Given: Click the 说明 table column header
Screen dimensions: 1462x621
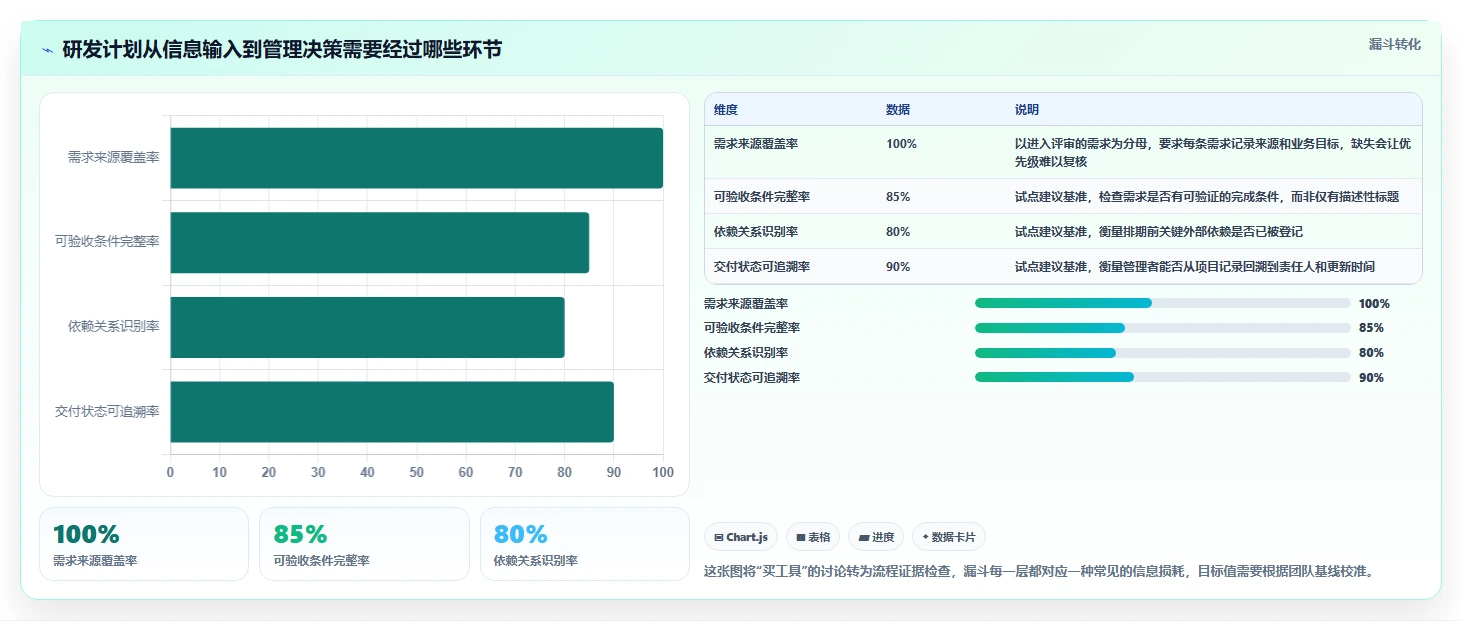Looking at the screenshot, I should (x=1027, y=110).
